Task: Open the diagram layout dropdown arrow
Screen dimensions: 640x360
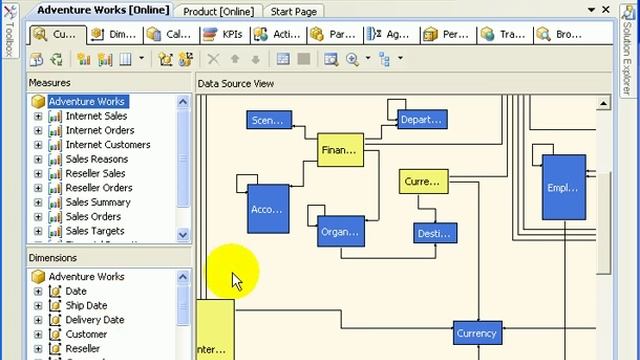Action: coord(400,58)
